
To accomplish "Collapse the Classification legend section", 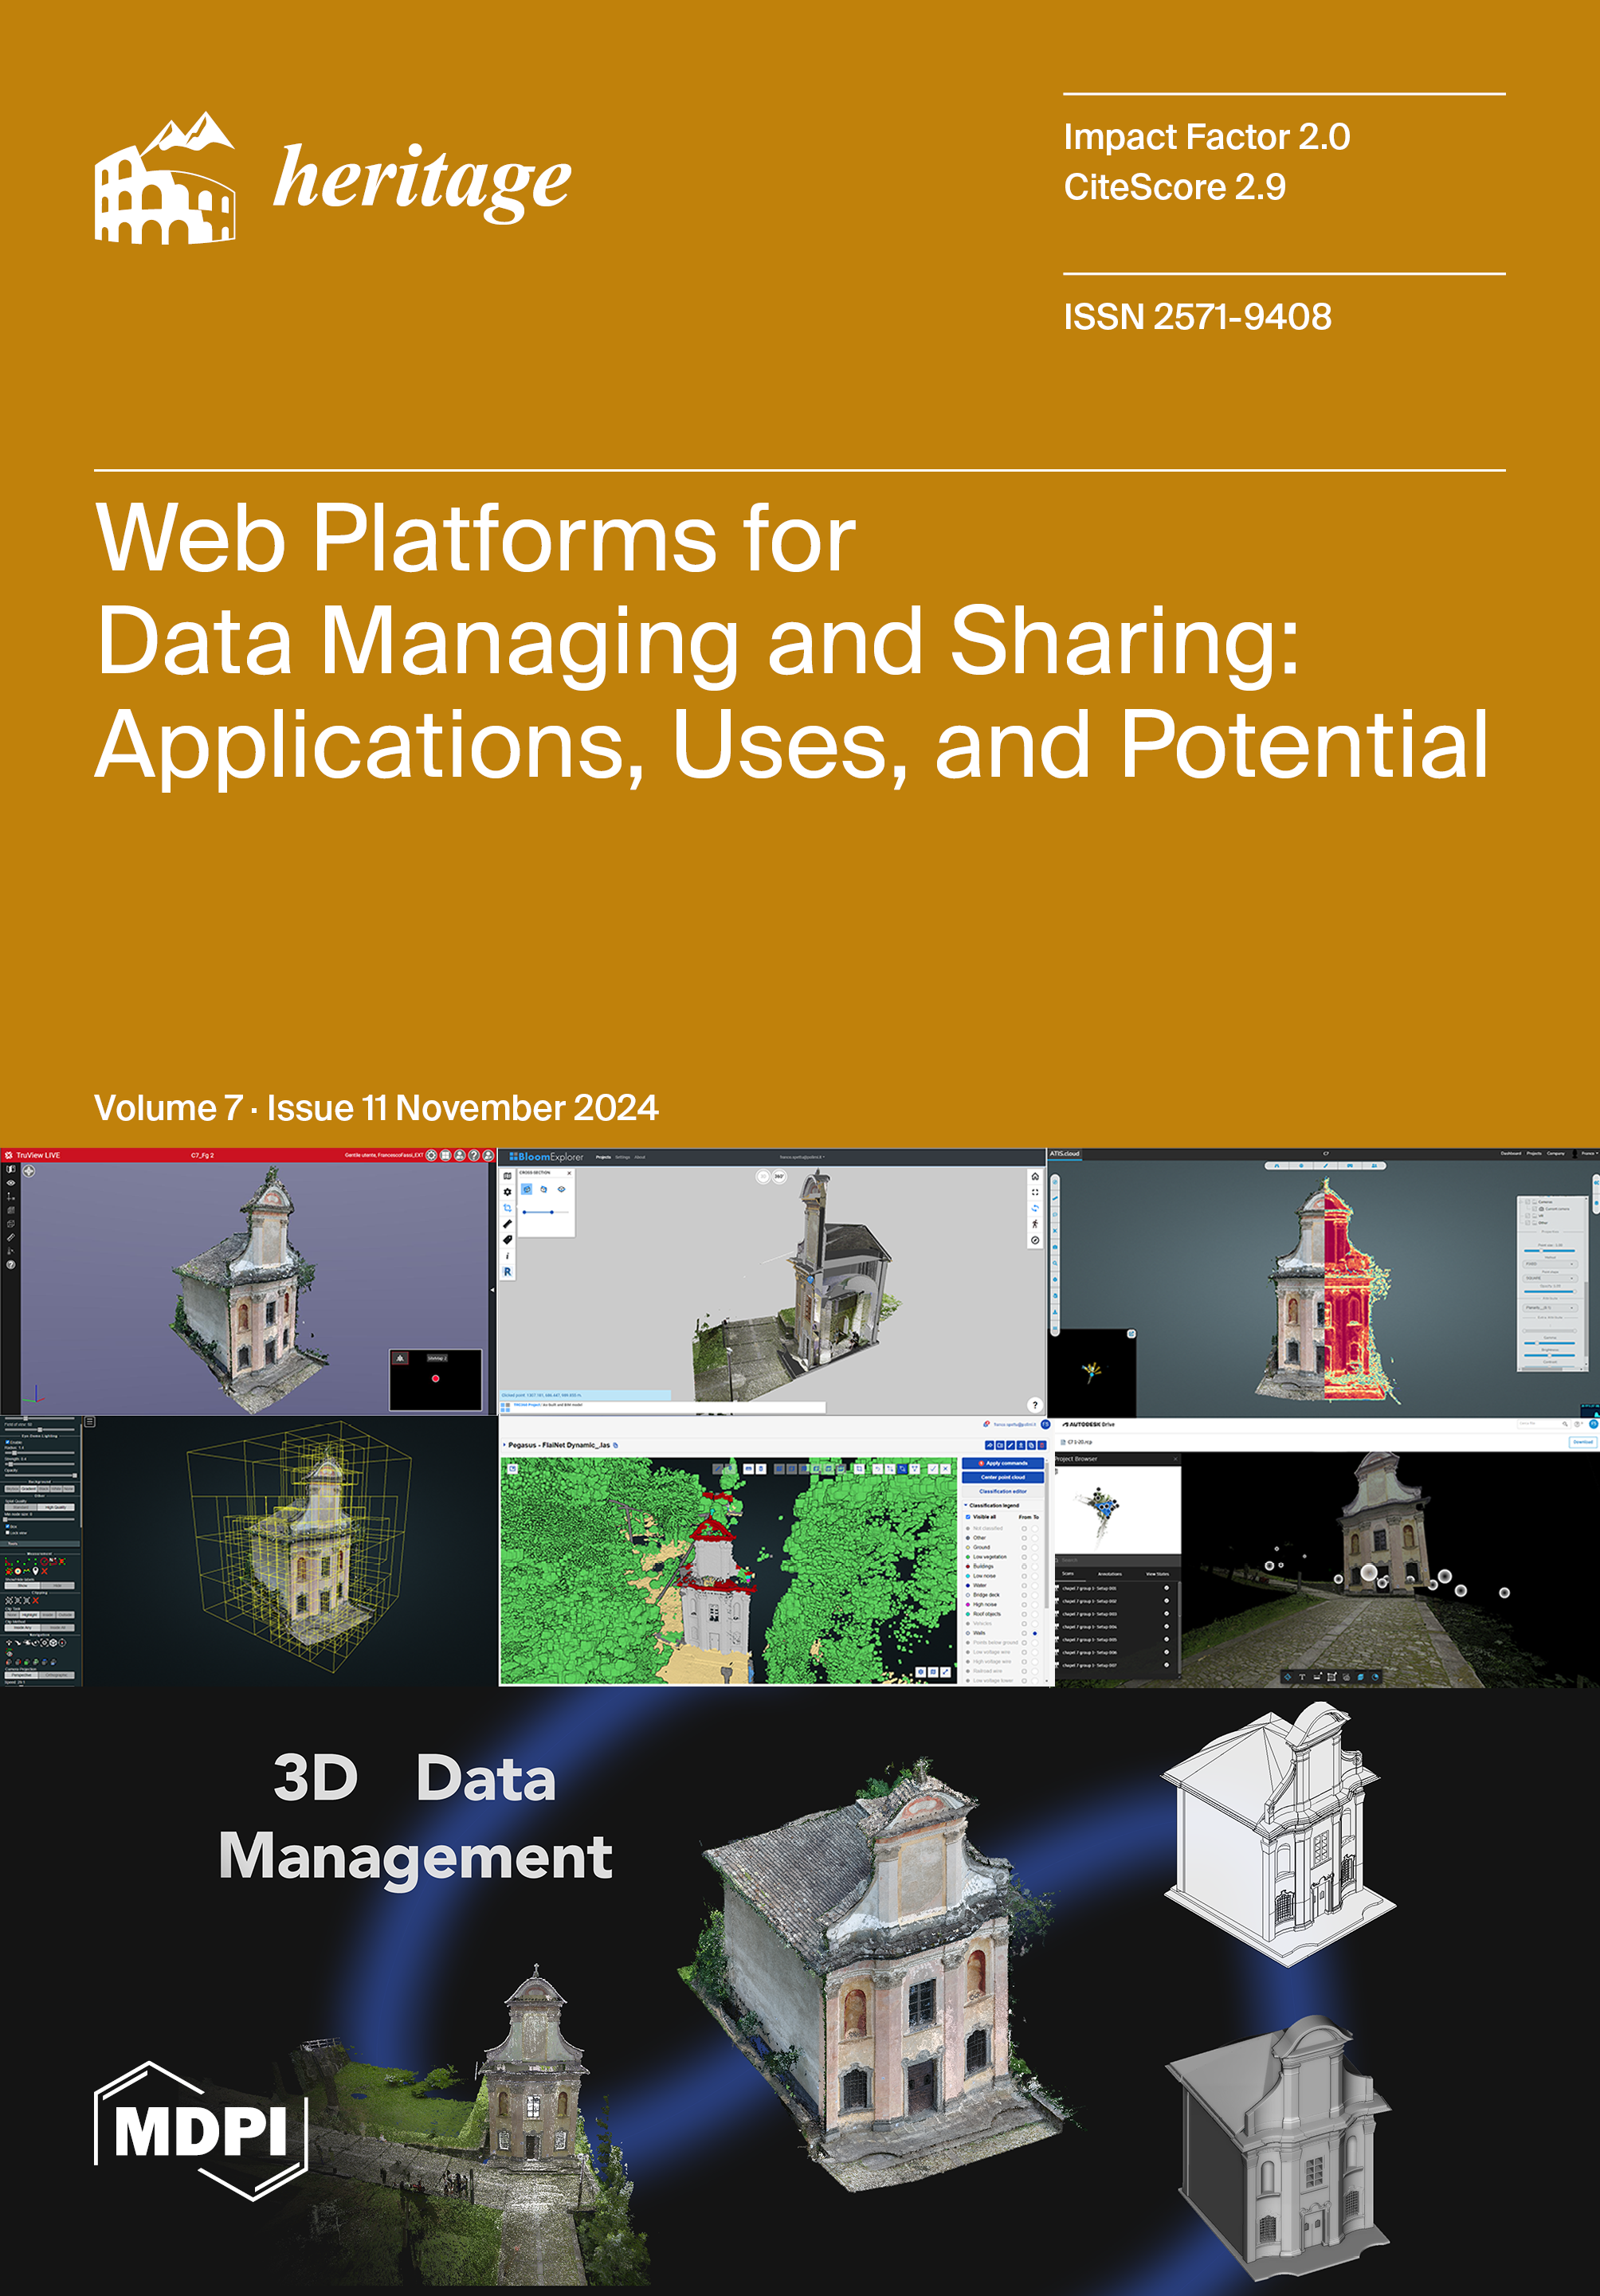I will pyautogui.click(x=966, y=1505).
